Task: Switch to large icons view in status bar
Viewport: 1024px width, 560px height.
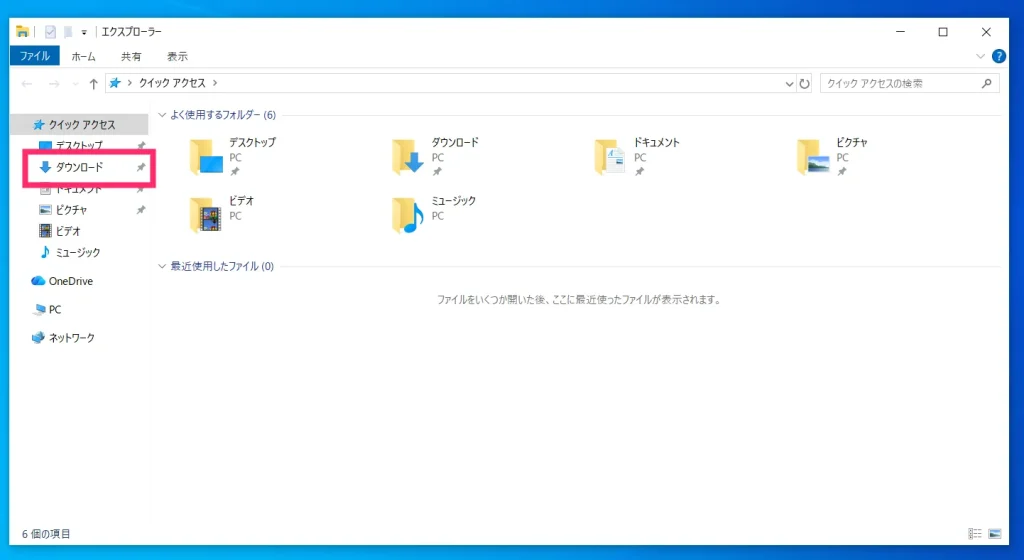Action: coord(995,534)
